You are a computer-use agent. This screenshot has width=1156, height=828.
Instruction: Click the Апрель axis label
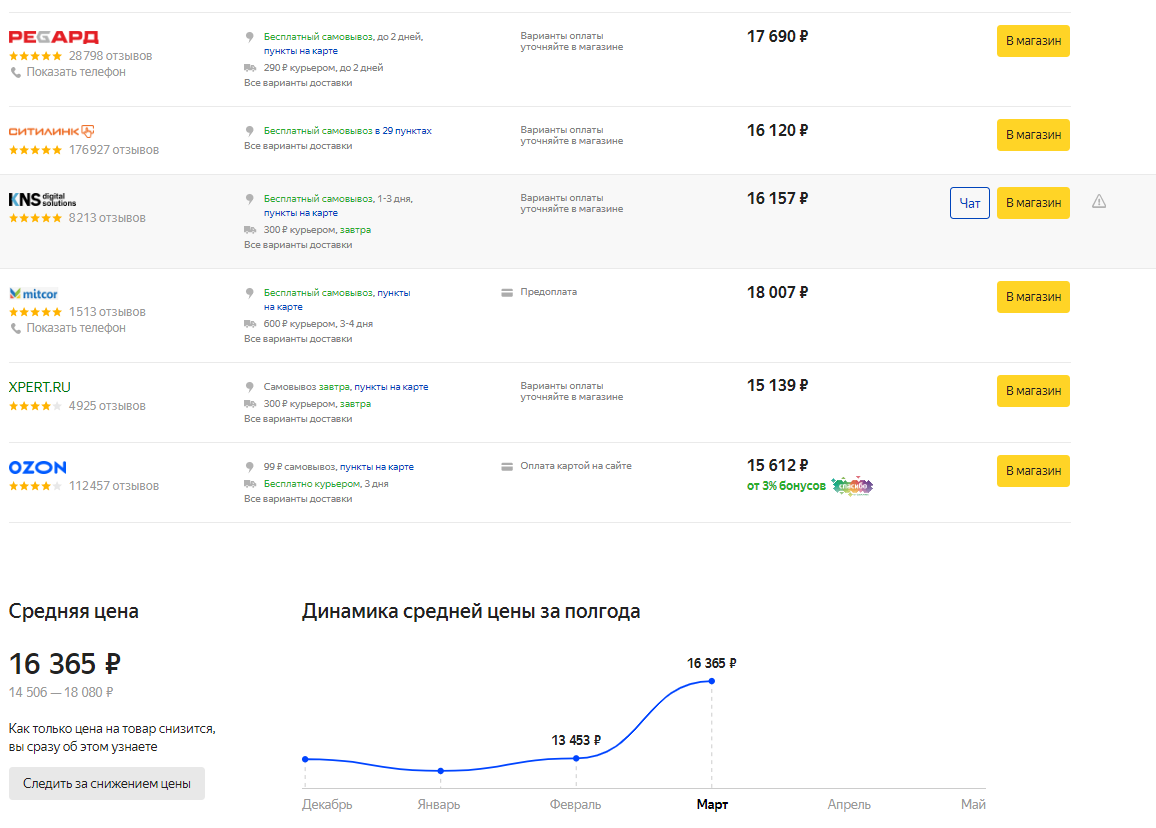849,804
